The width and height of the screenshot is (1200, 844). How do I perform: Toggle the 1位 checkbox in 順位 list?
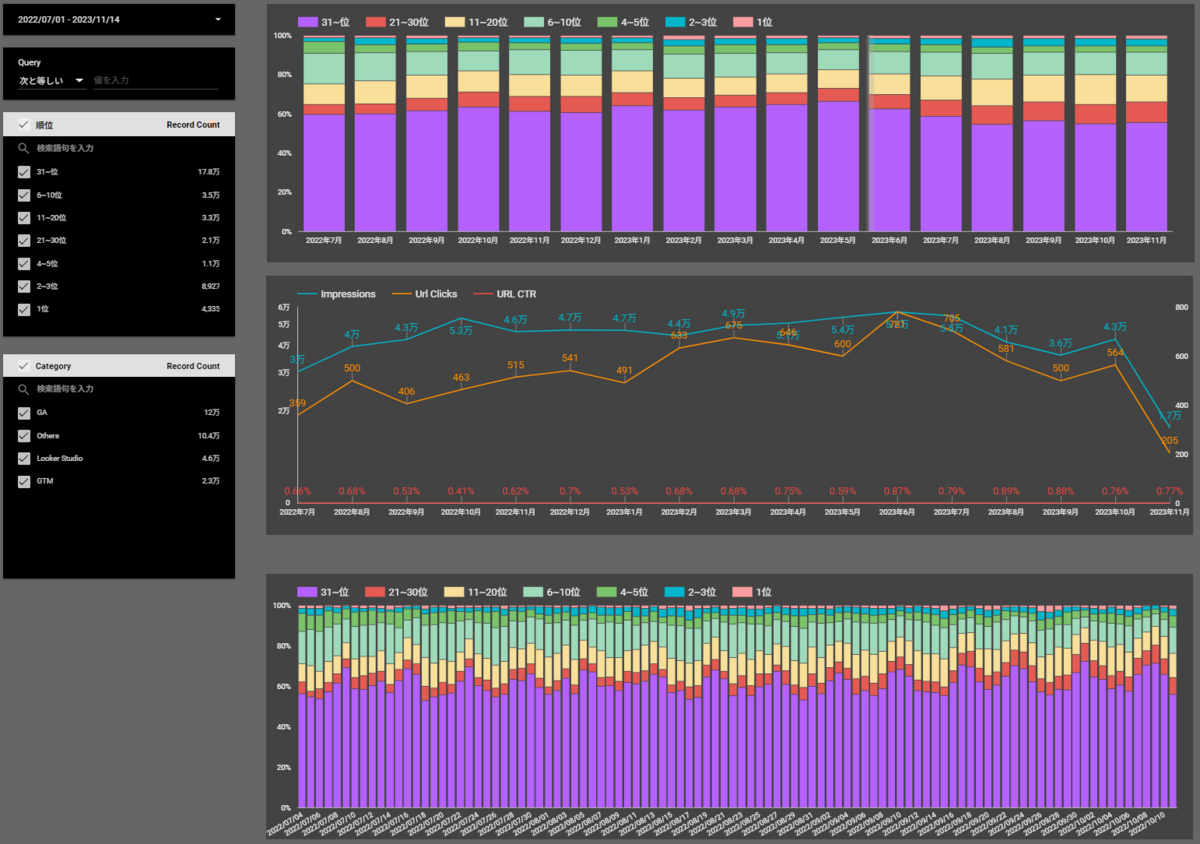pos(24,310)
